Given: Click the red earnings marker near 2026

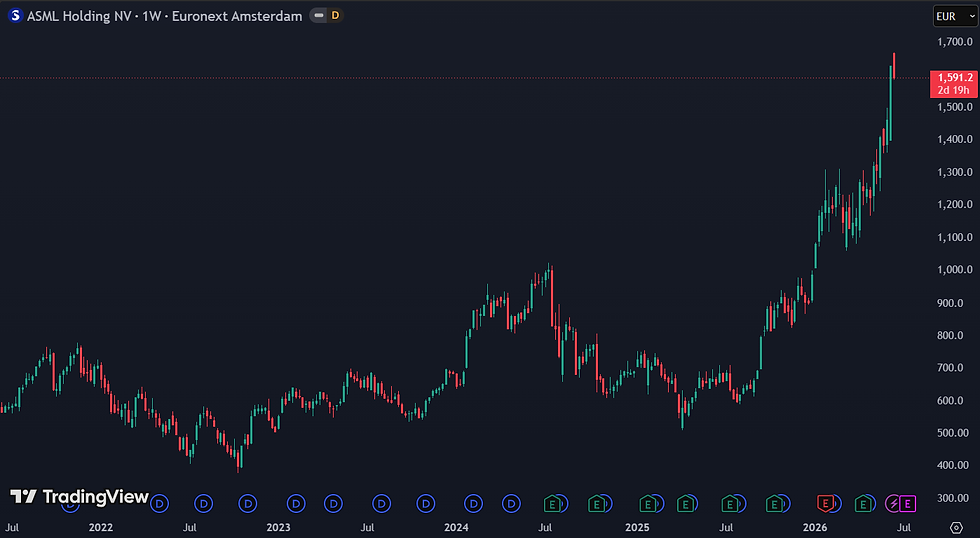Looking at the screenshot, I should coord(826,503).
